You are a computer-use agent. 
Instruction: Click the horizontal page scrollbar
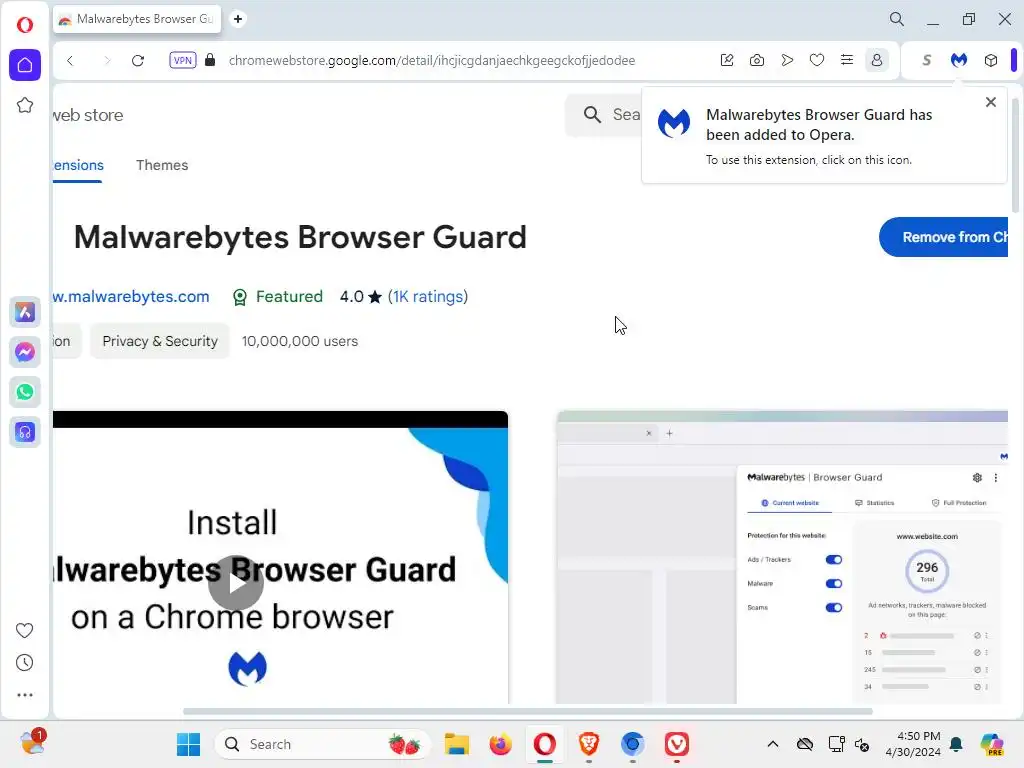pyautogui.click(x=528, y=711)
